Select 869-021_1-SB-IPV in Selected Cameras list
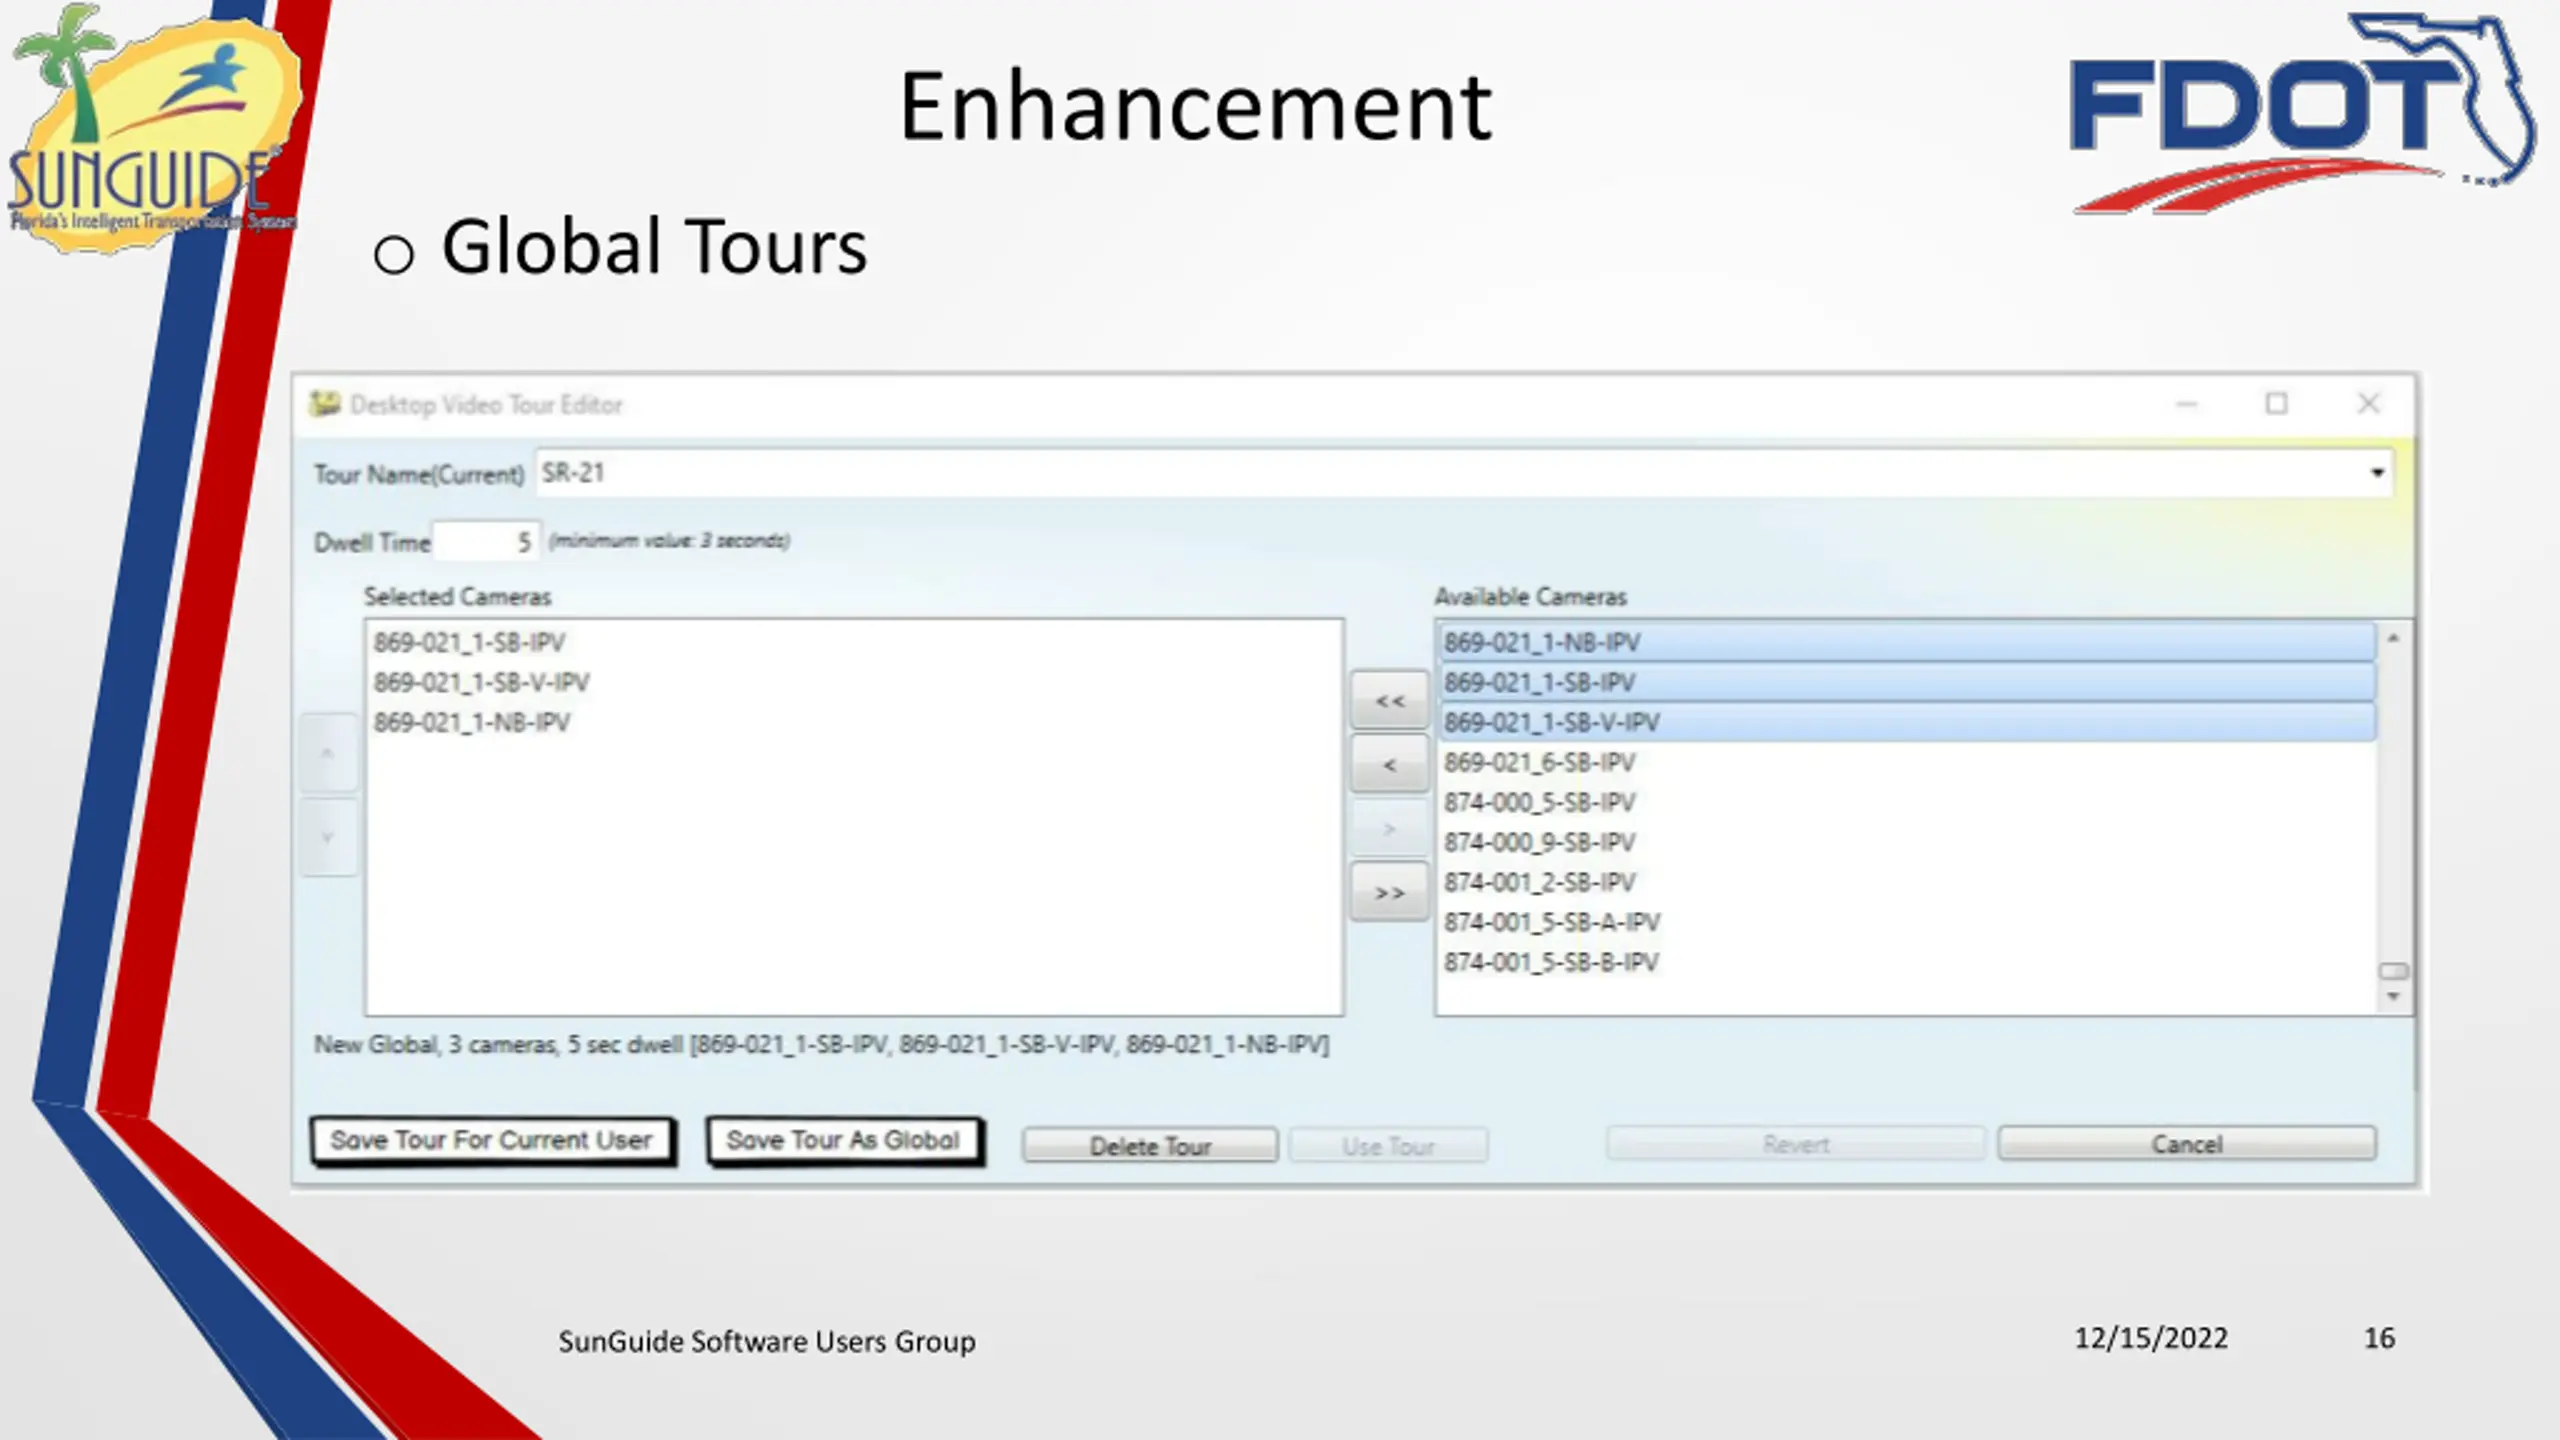Image resolution: width=2560 pixels, height=1440 pixels. (x=854, y=642)
